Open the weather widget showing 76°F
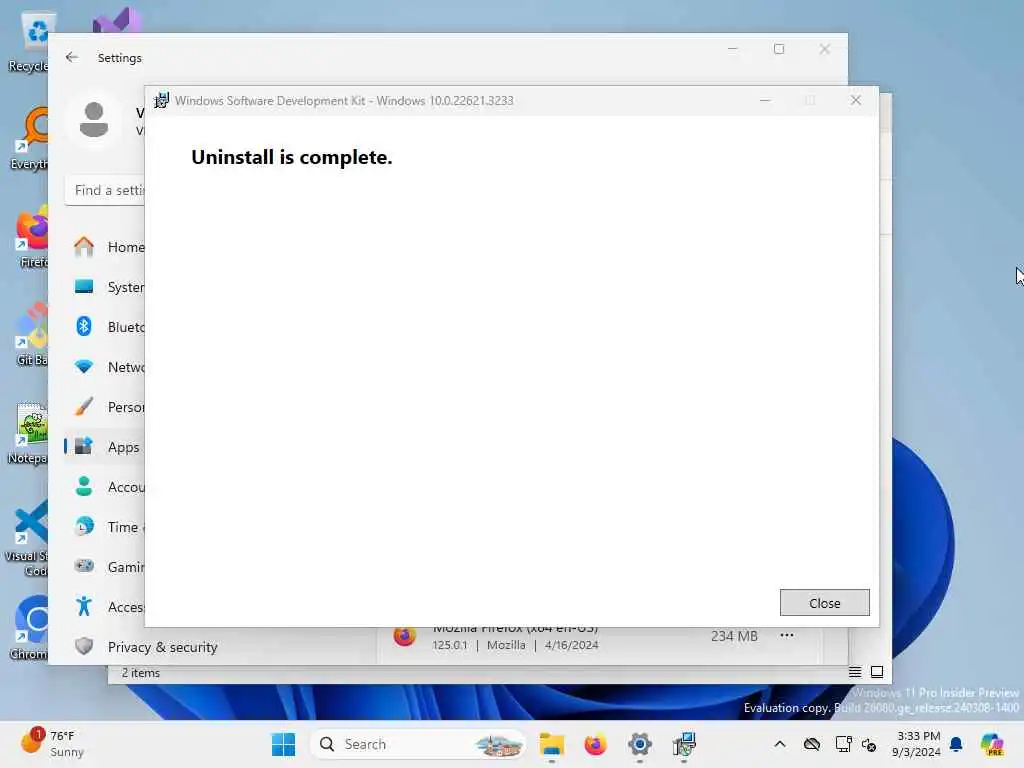The image size is (1024, 768). [x=52, y=744]
